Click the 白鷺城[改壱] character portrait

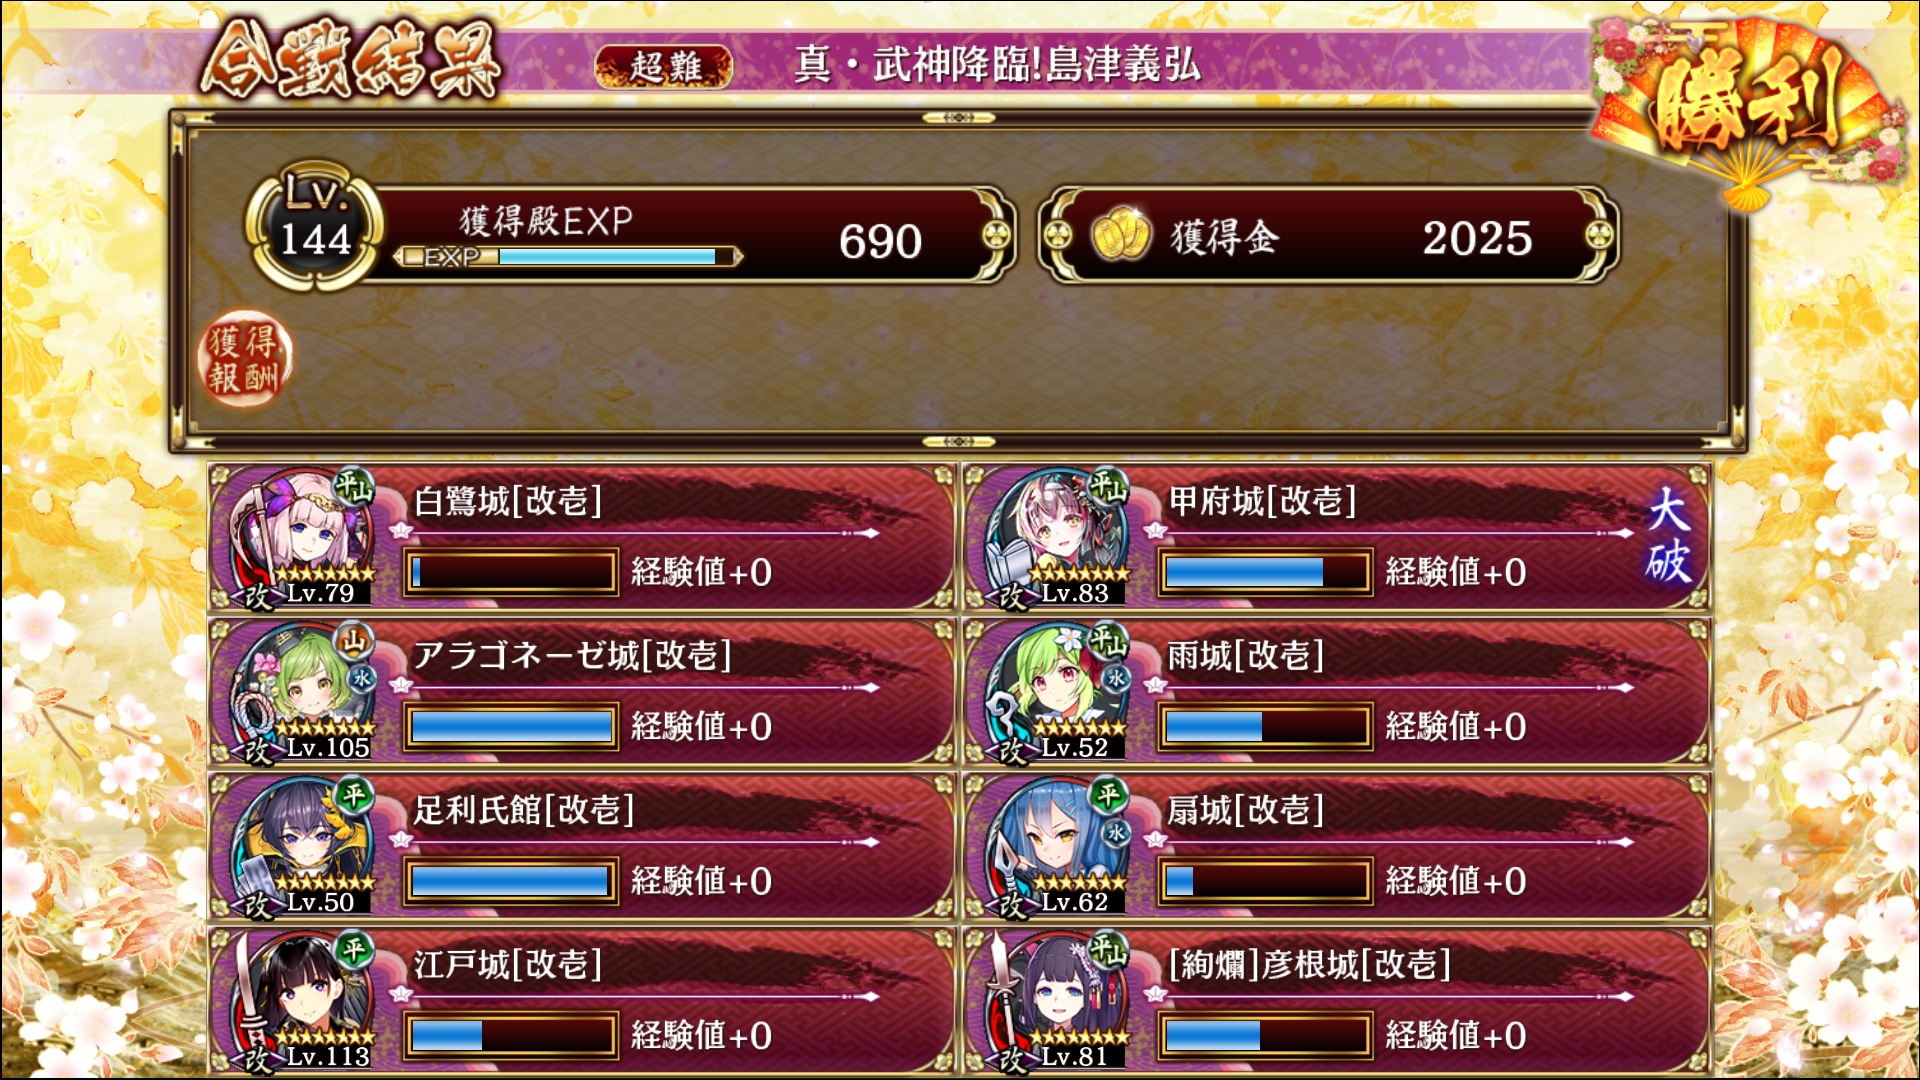[301, 538]
